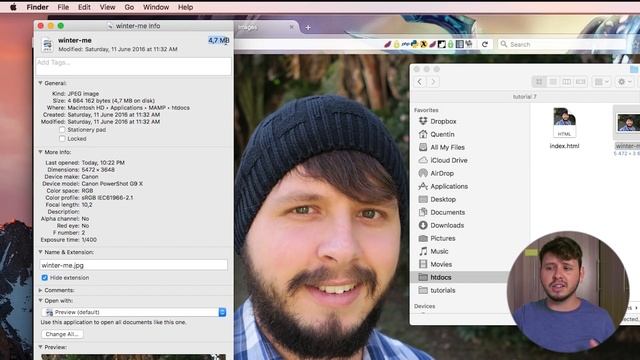Click the 'tutorial 7' Finder title
Image resolution: width=640 pixels, height=360 pixels.
coord(524,97)
